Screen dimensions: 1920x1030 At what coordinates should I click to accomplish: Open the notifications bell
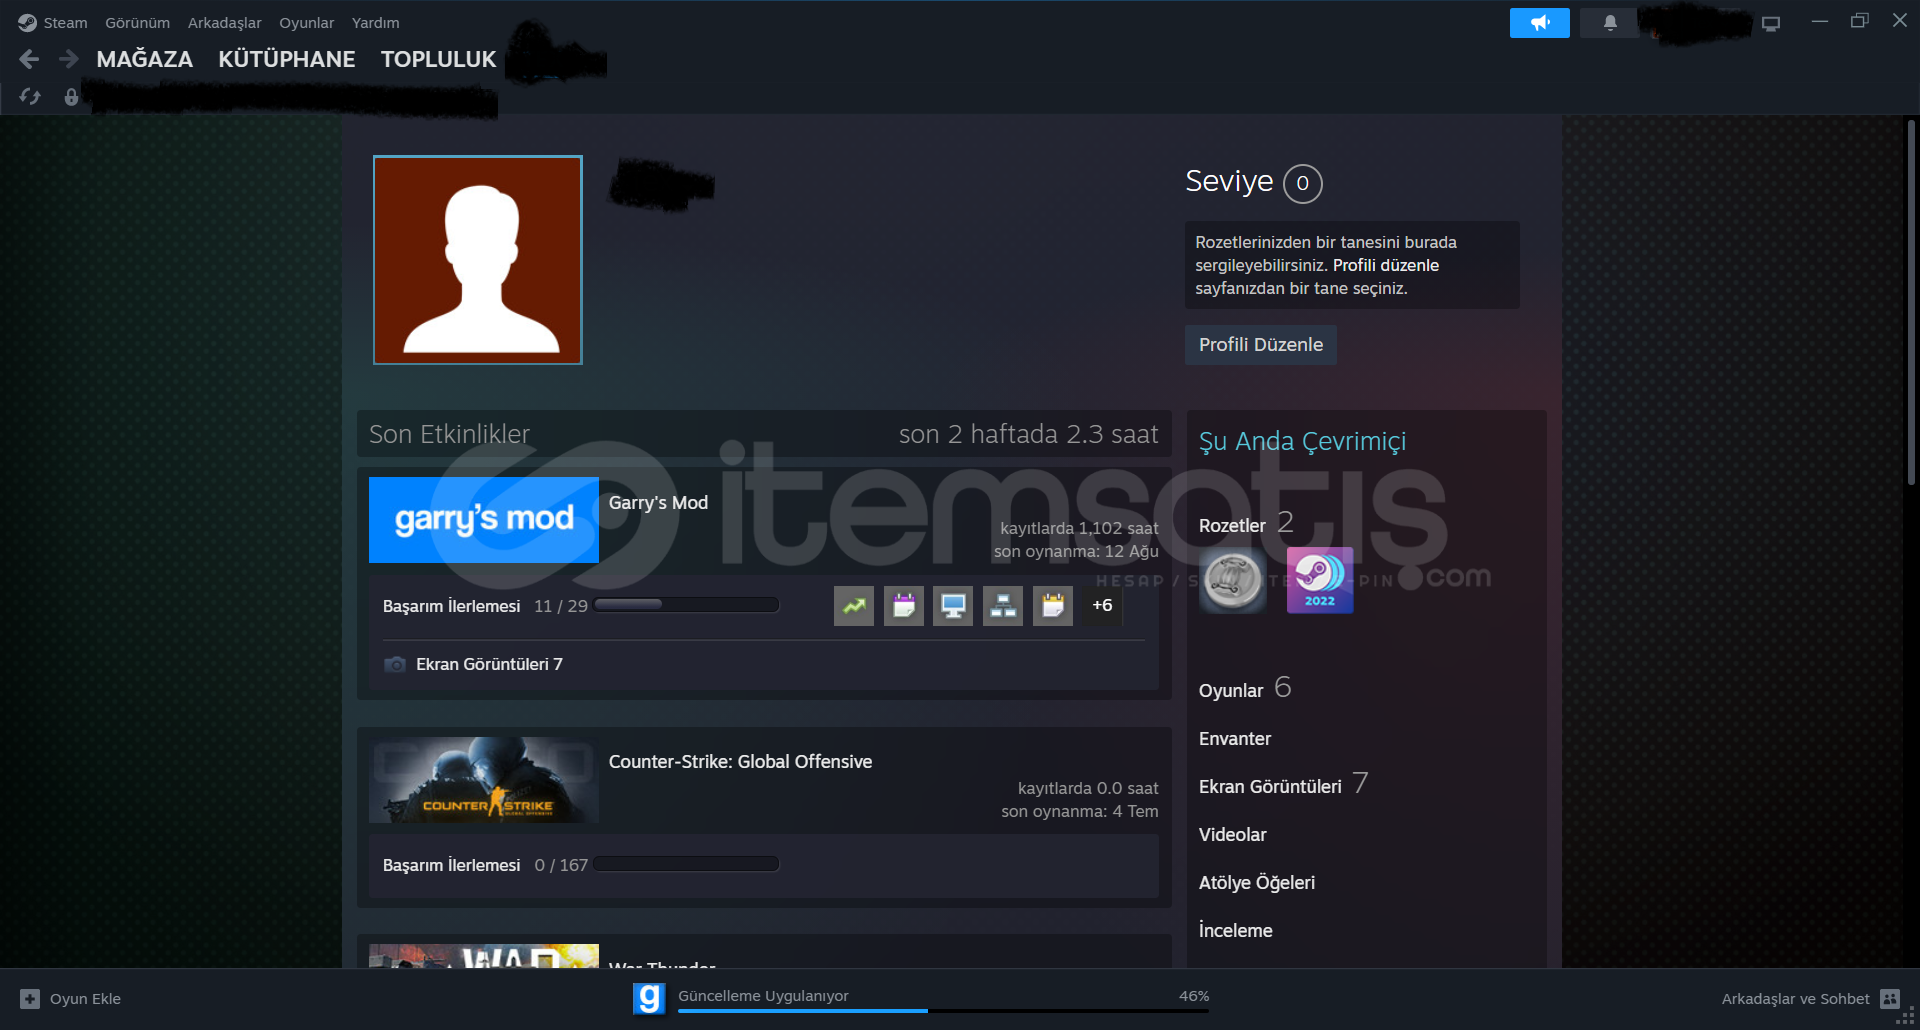point(1609,22)
